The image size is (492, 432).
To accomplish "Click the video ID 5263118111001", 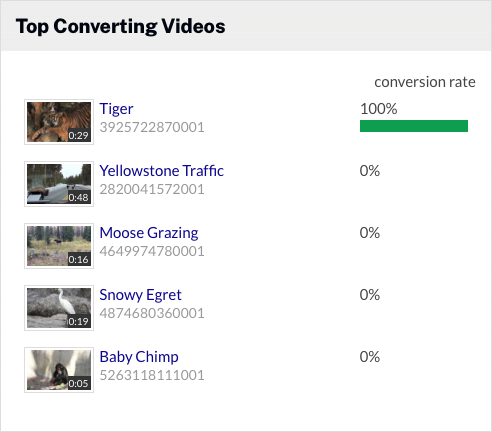I will (x=152, y=375).
